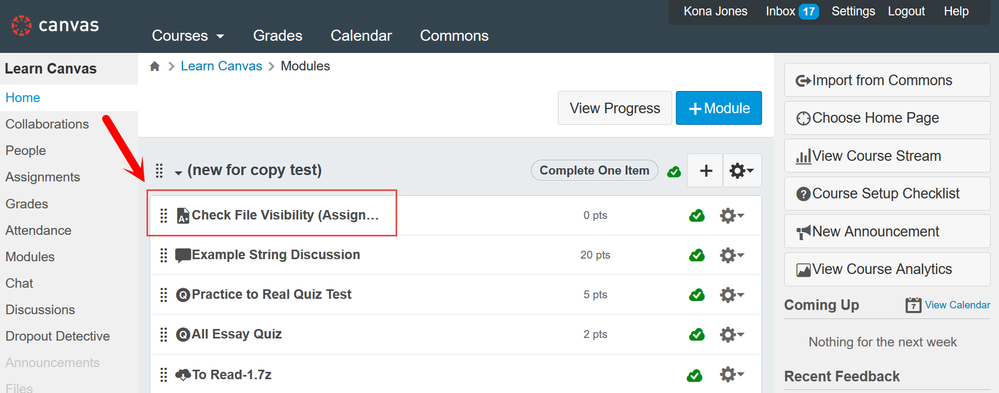The width and height of the screenshot is (999, 393).
Task: Unpublish Example String Discussion via cloud icon
Action: [x=696, y=255]
